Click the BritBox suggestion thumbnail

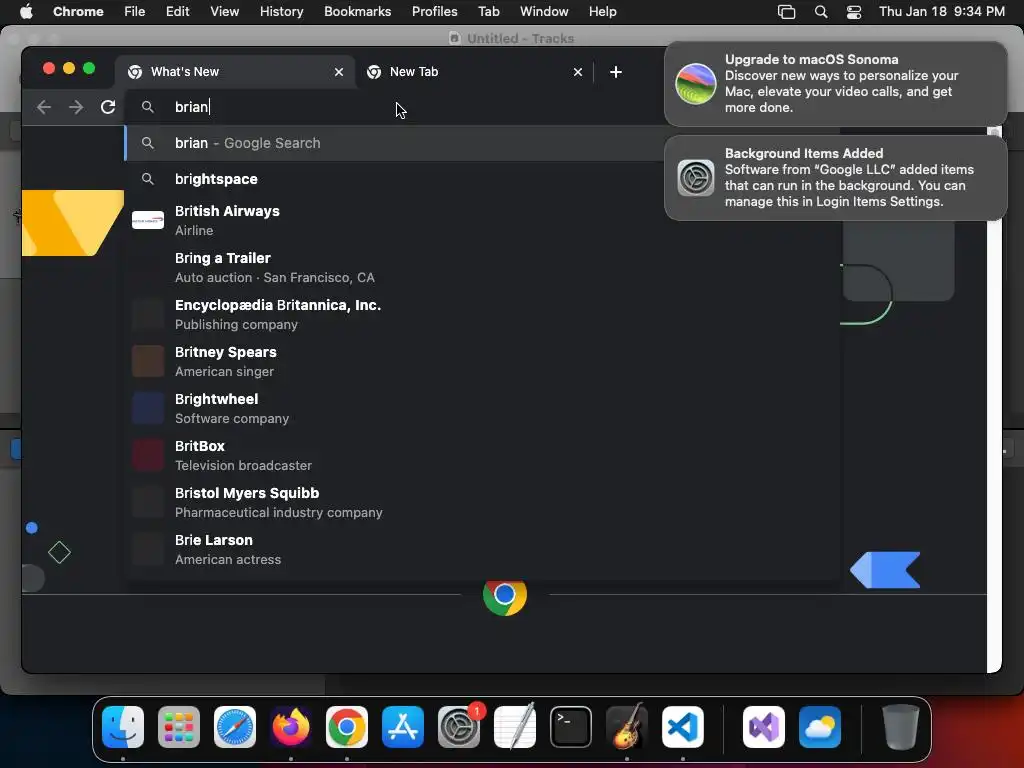point(148,455)
